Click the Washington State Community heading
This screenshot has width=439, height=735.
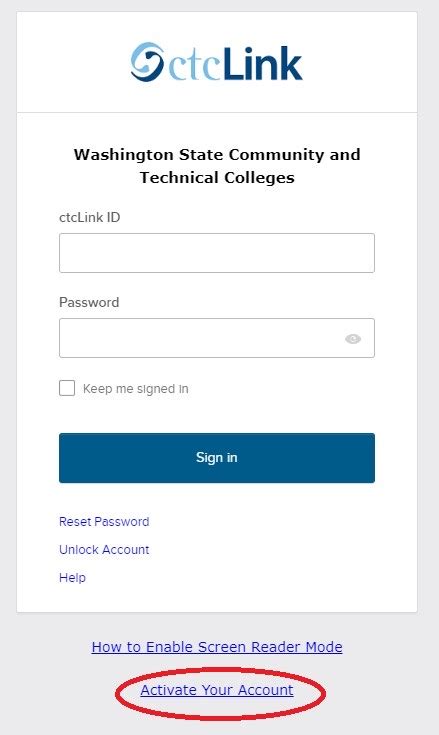(217, 155)
